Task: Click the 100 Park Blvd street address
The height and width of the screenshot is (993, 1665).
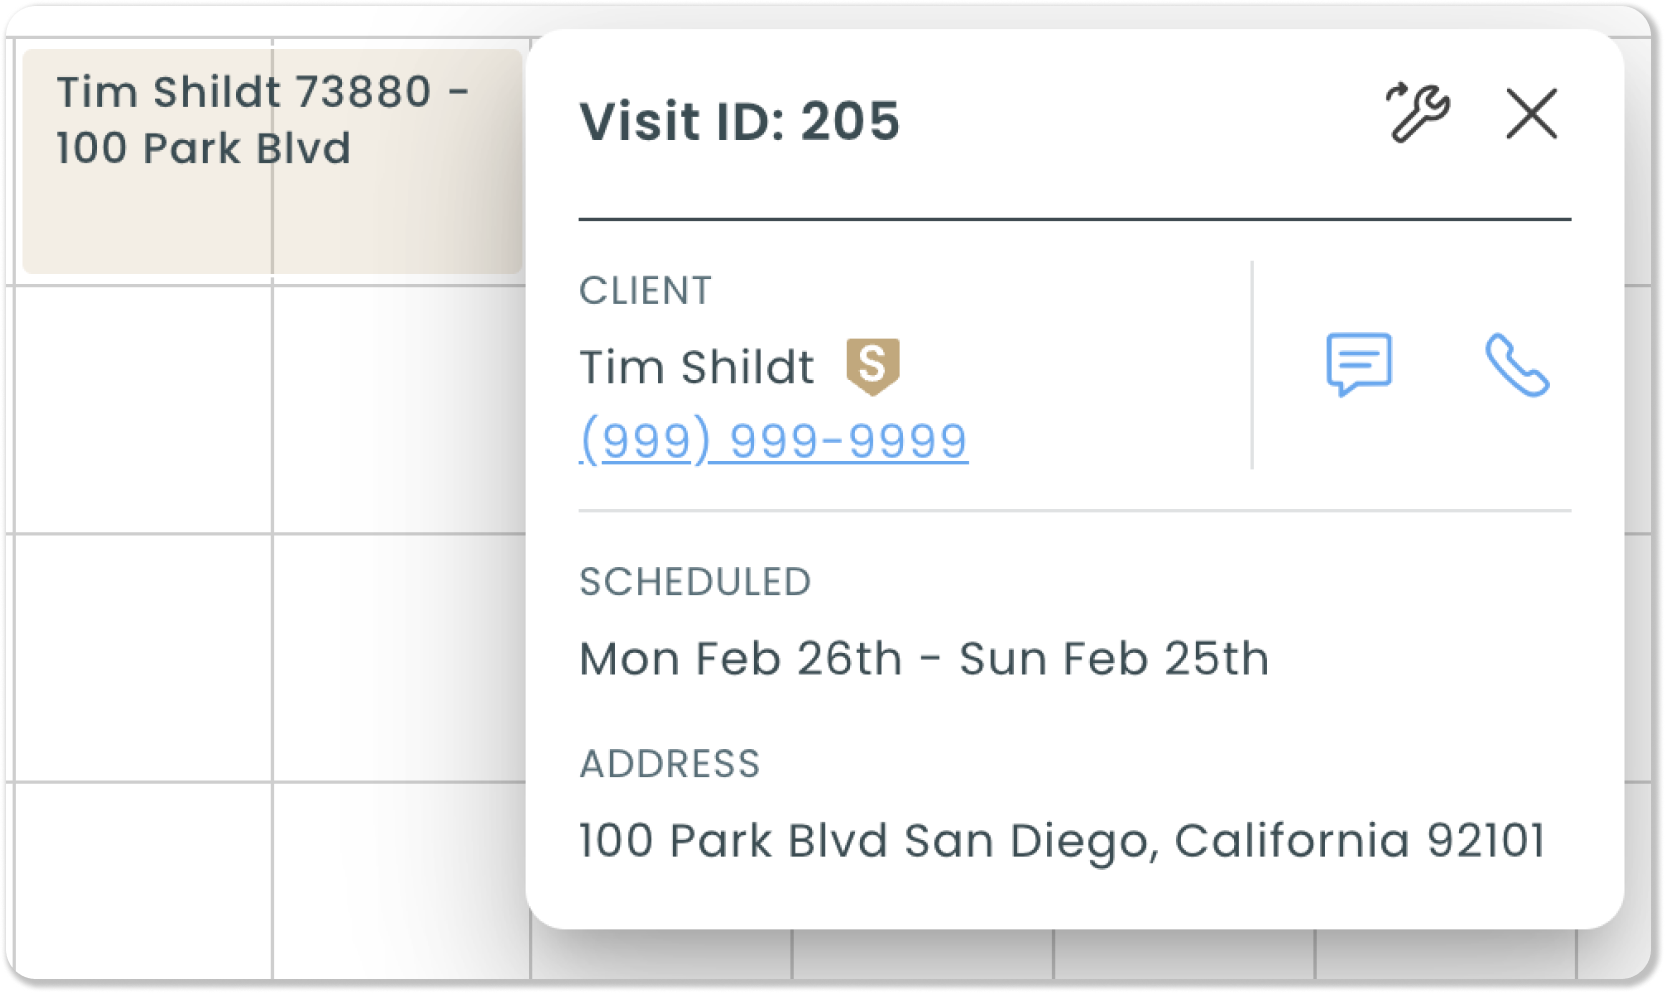Action: tap(733, 841)
